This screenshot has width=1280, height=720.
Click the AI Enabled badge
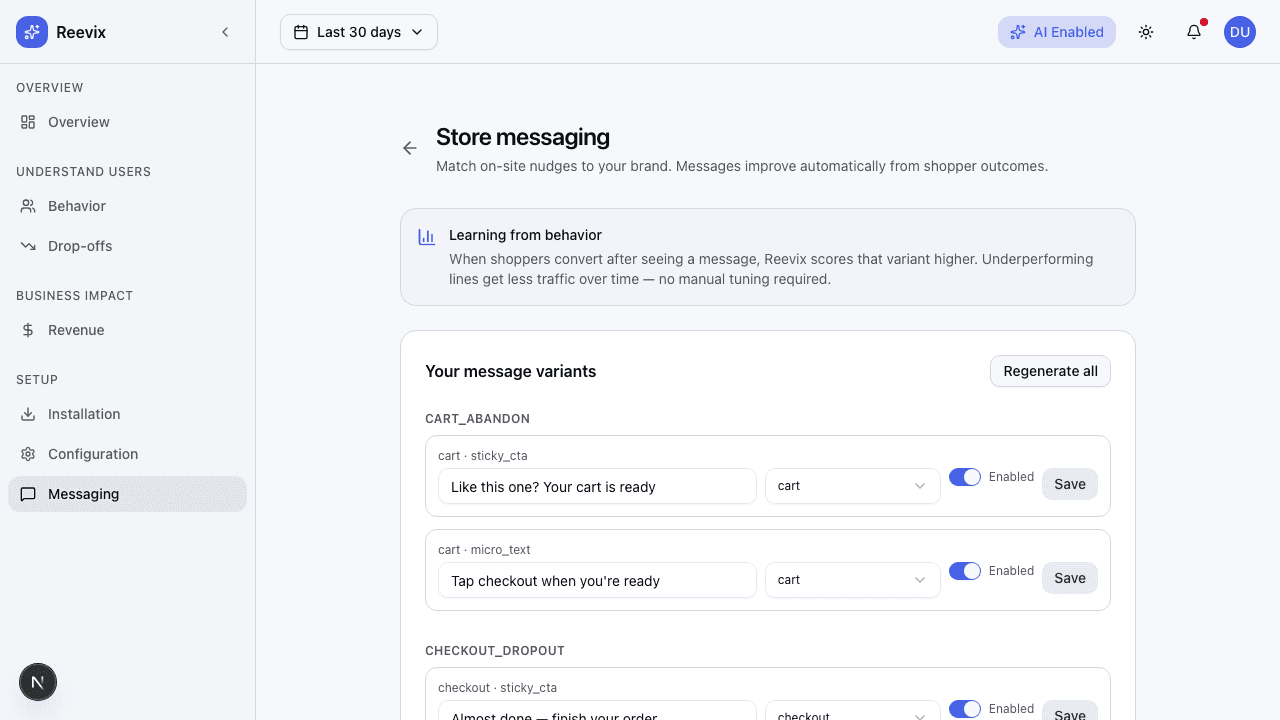click(x=1056, y=31)
